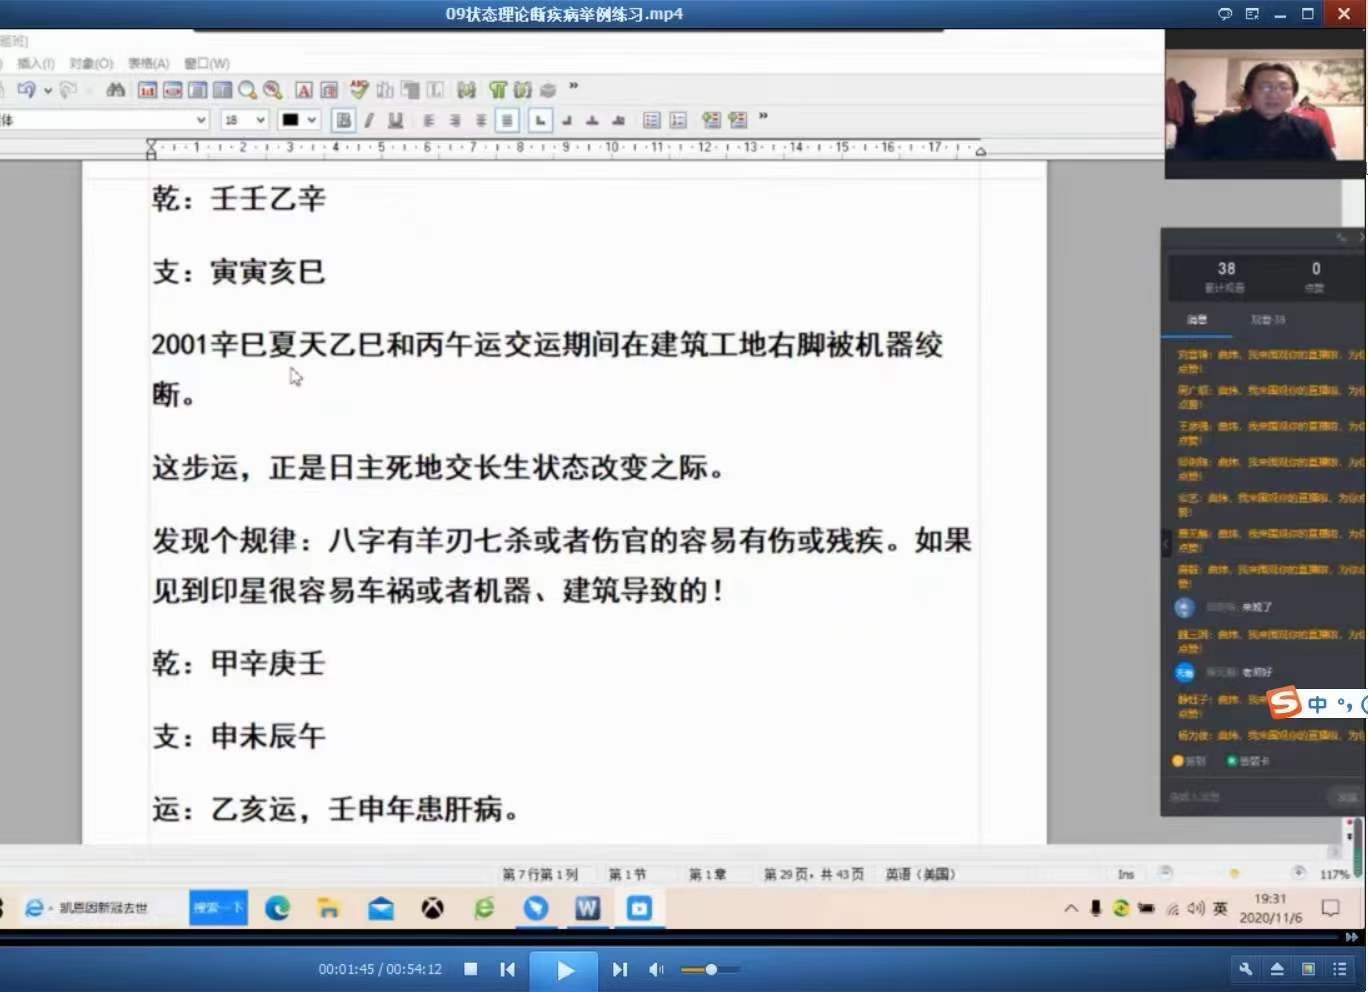
Task: Click the volume slider in the player
Action: tap(710, 969)
